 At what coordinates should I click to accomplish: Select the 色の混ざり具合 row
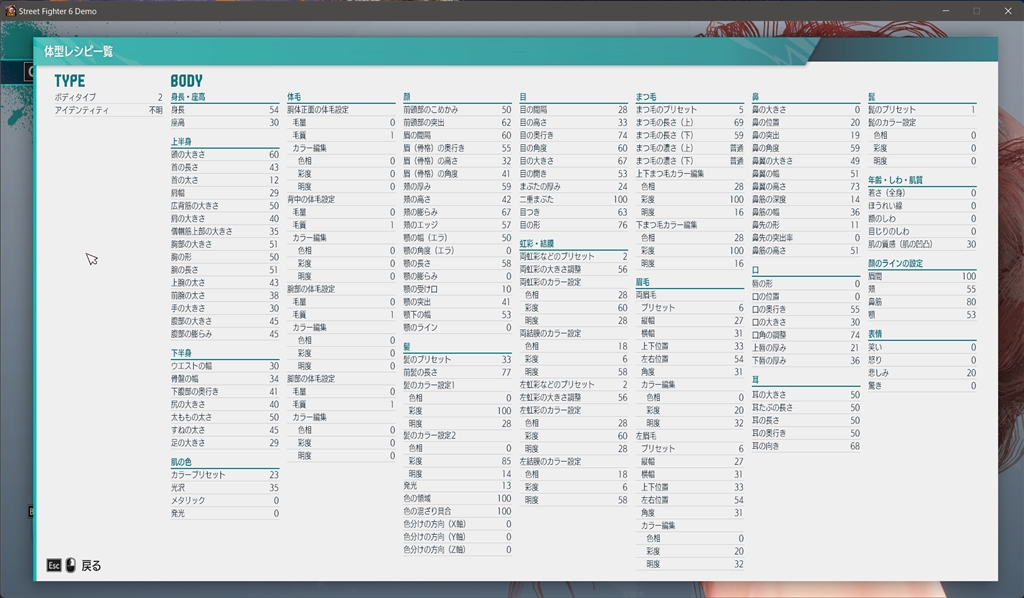[457, 511]
